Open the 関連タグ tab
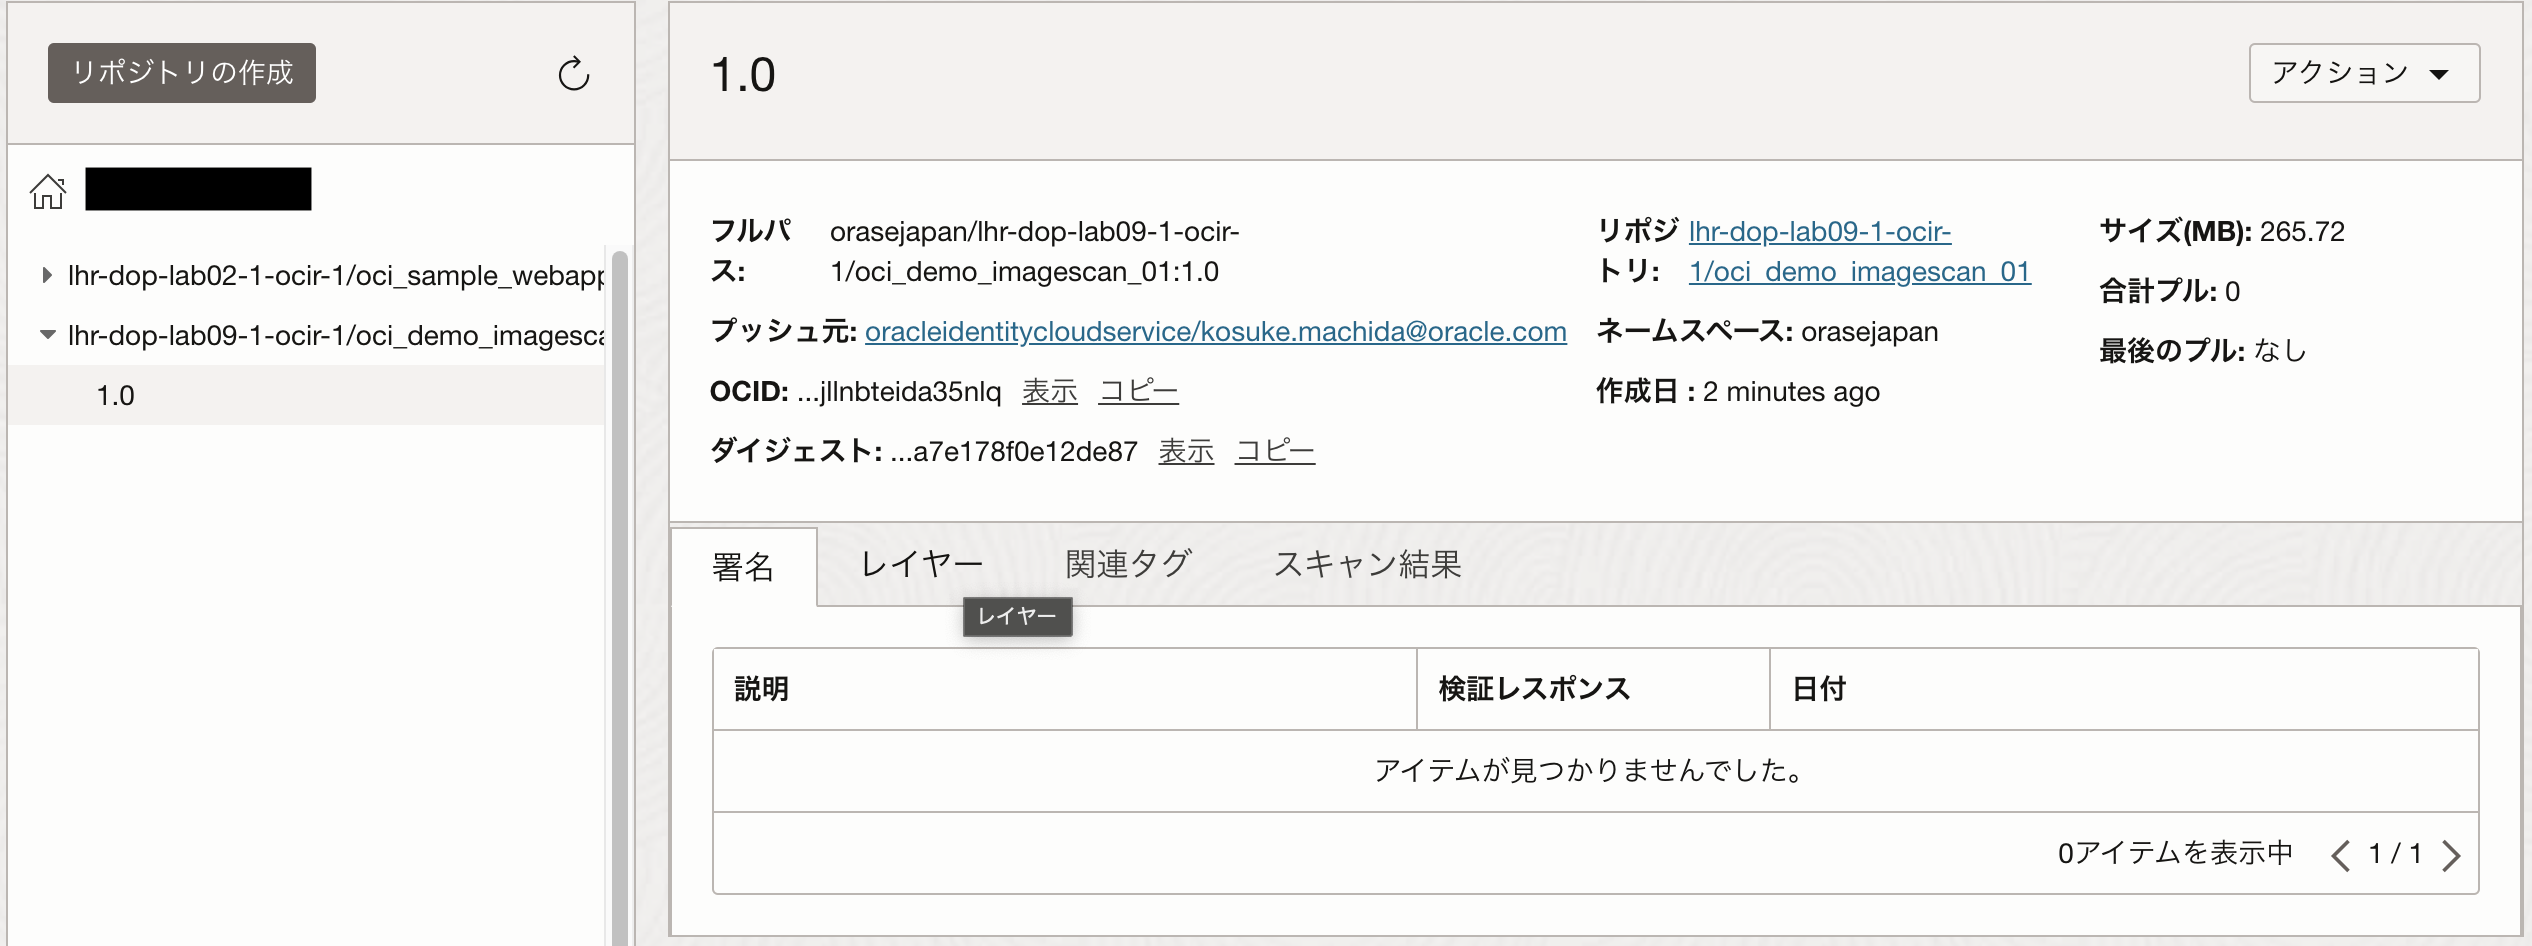The image size is (2532, 946). tap(1128, 564)
